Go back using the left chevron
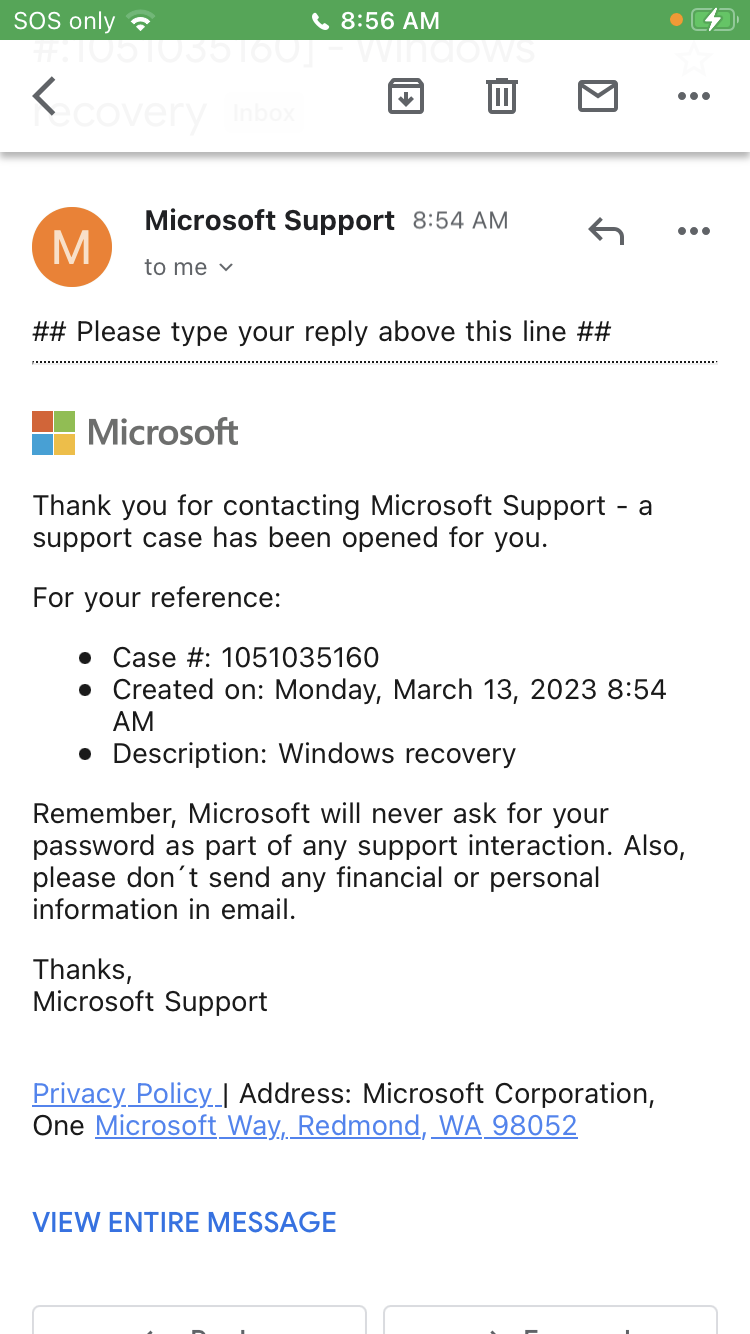This screenshot has width=750, height=1334. [45, 96]
